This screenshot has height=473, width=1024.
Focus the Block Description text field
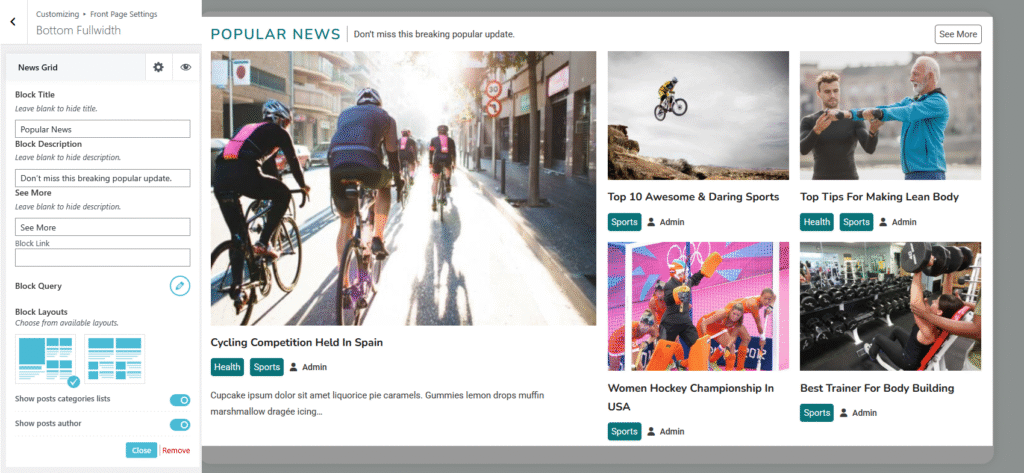click(x=102, y=178)
